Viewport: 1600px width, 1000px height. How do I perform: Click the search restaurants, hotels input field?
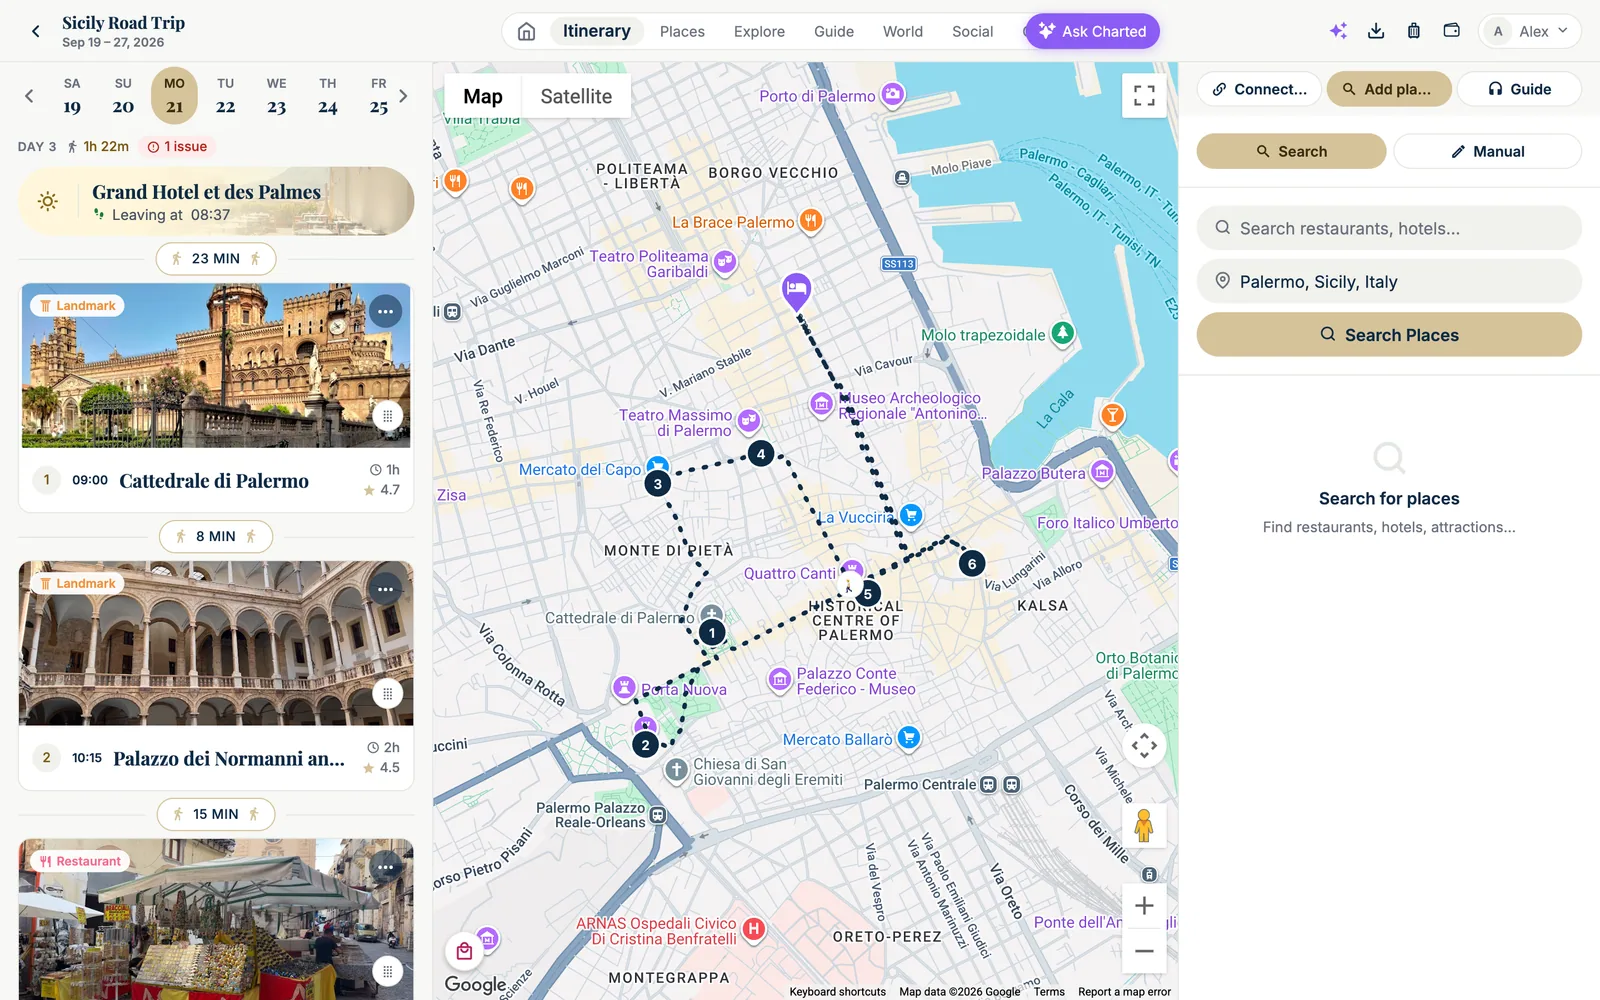coord(1389,228)
